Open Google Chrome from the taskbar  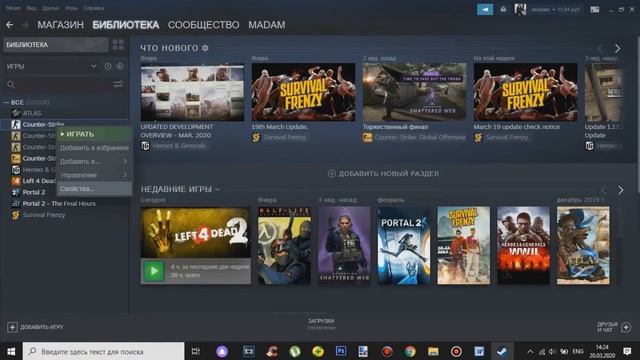click(410, 351)
